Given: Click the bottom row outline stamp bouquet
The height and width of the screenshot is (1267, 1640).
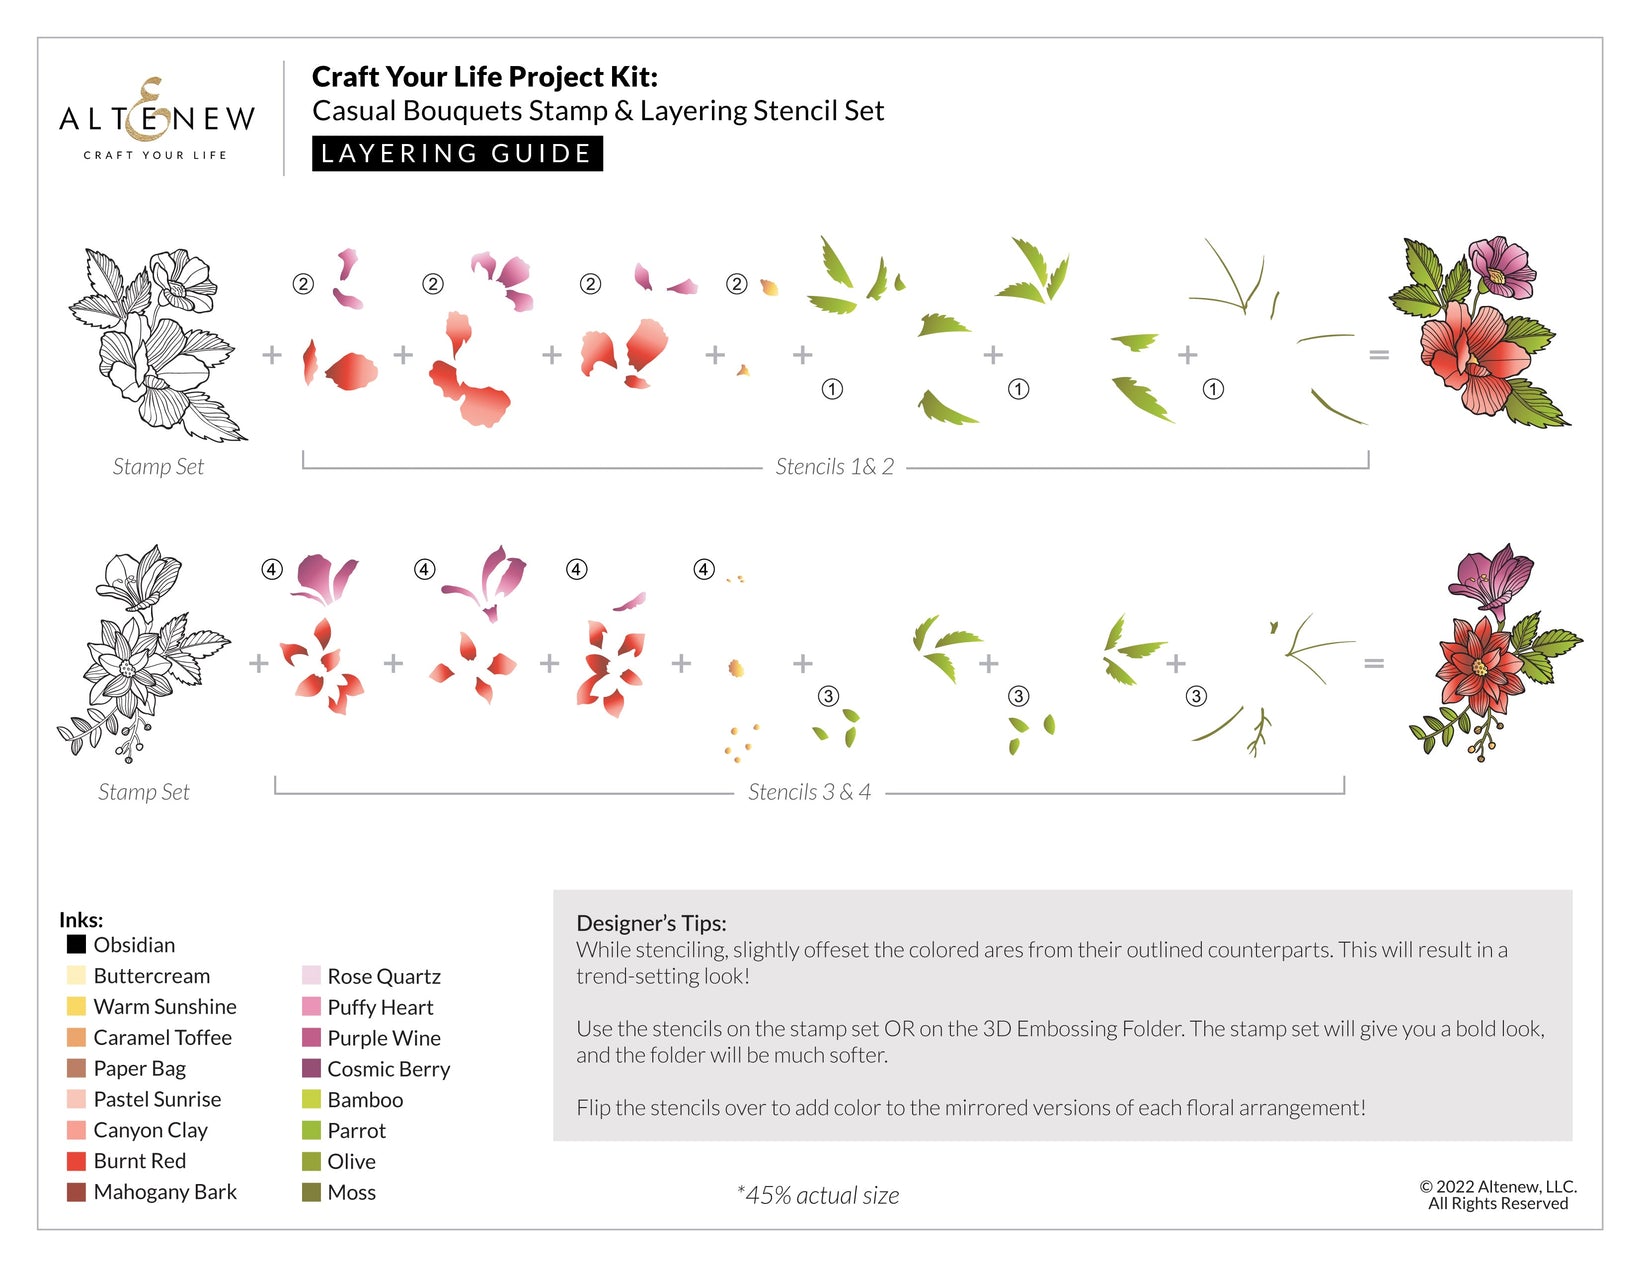Looking at the screenshot, I should pyautogui.click(x=143, y=654).
